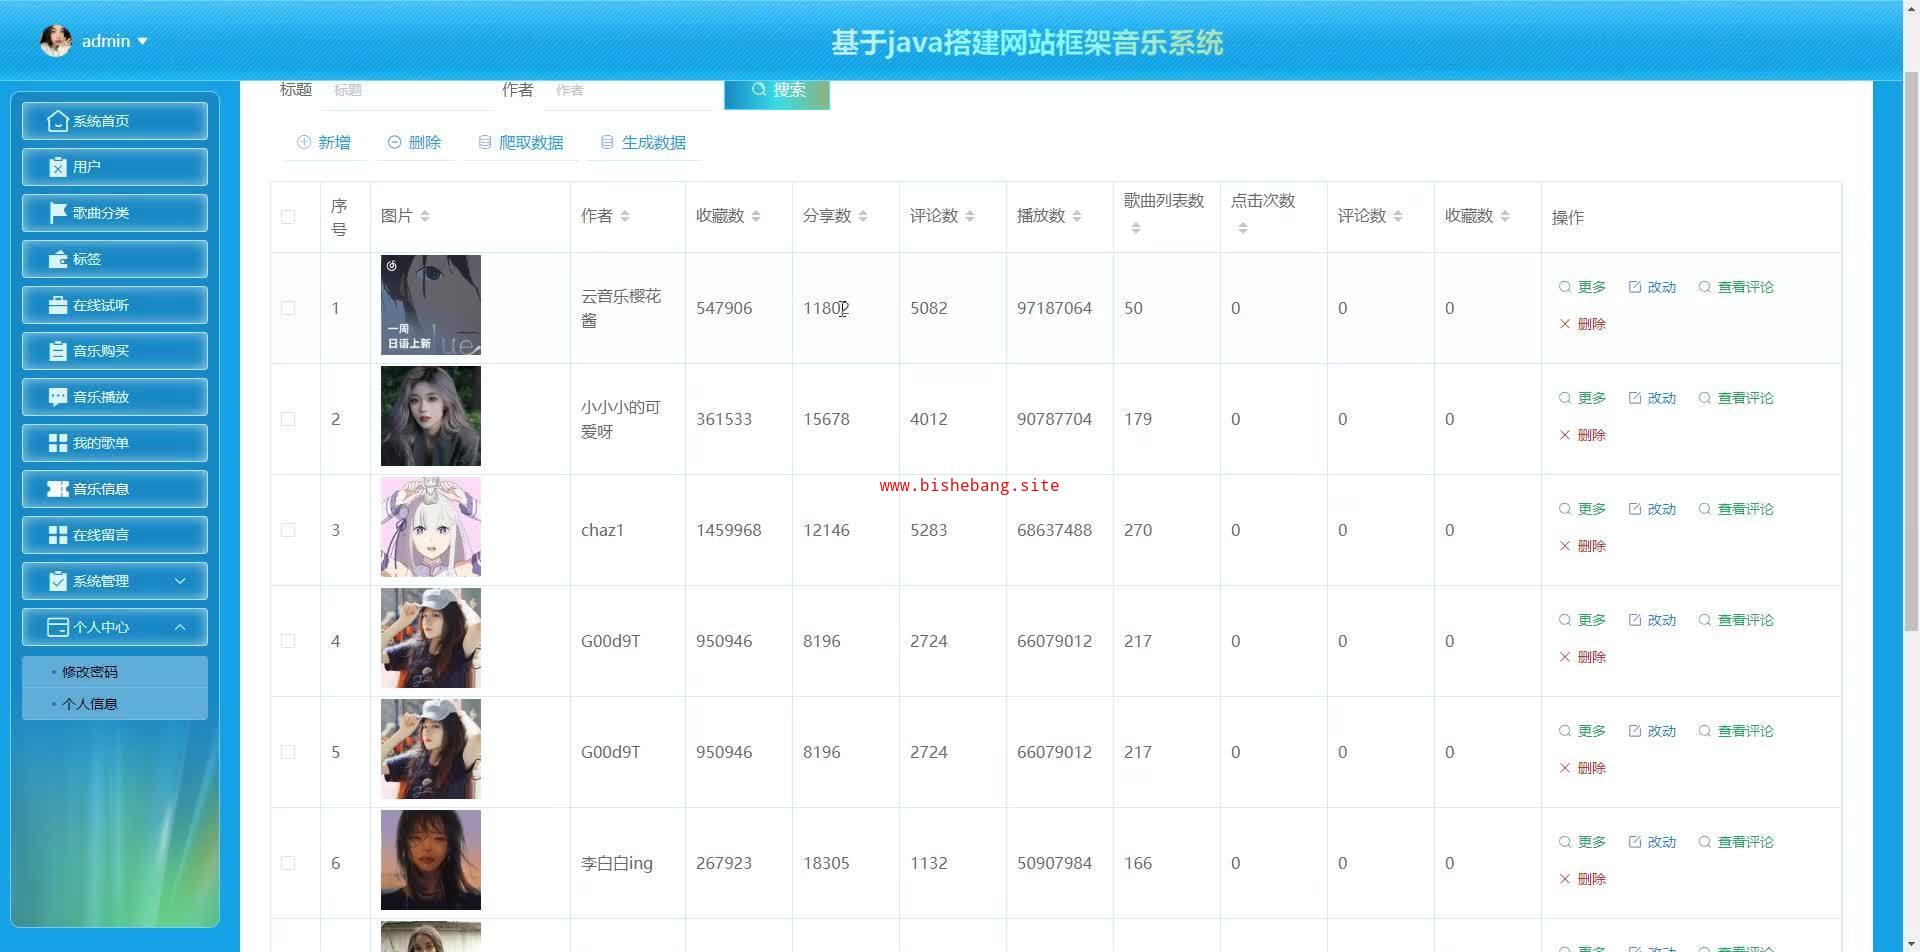The width and height of the screenshot is (1920, 952).
Task: Sort by the first 收藏数 column arrows
Action: [x=756, y=216]
